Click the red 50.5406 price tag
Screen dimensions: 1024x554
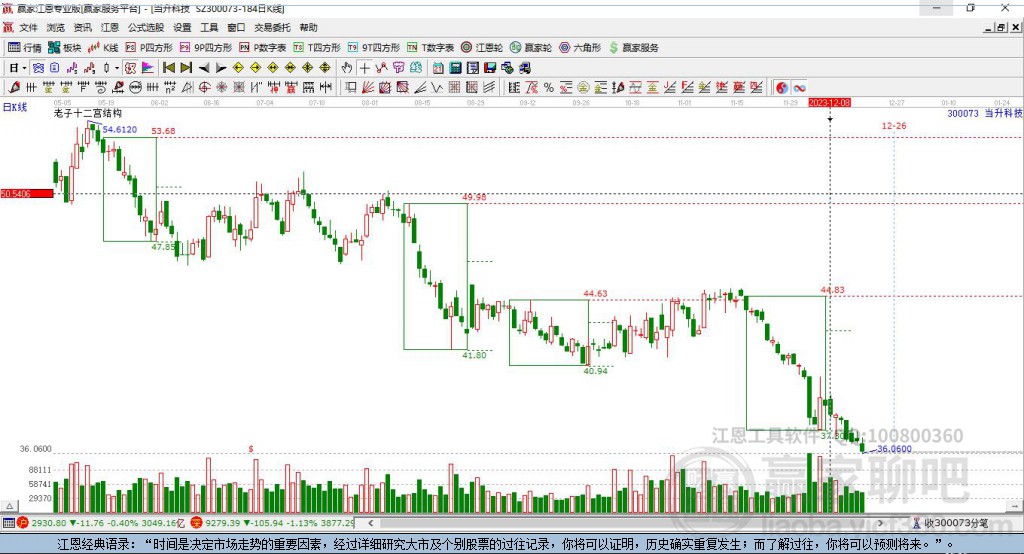(x=27, y=193)
